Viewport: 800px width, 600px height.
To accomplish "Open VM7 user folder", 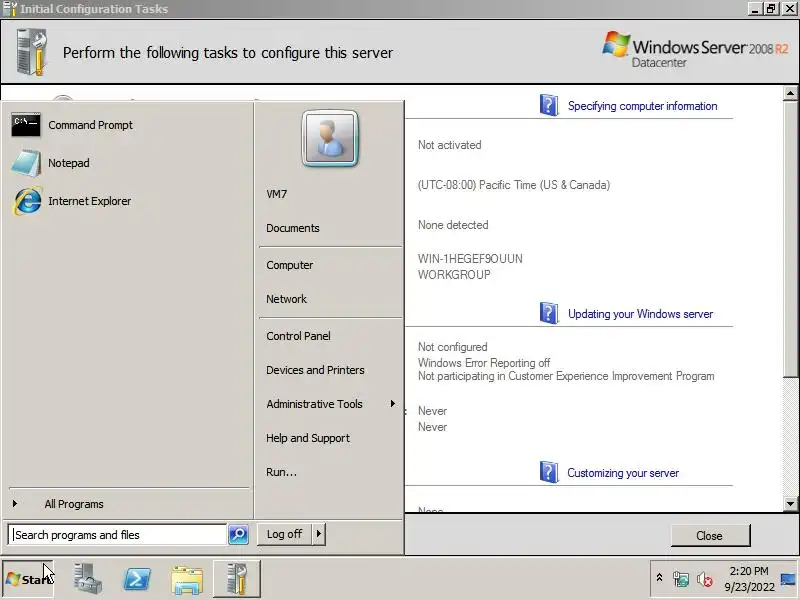I will [277, 194].
